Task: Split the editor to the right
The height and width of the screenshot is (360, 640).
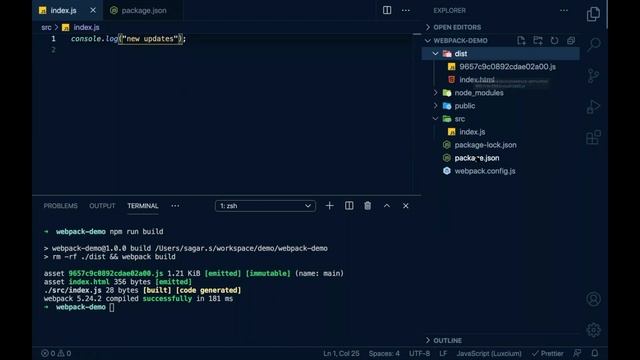Action: [x=387, y=10]
